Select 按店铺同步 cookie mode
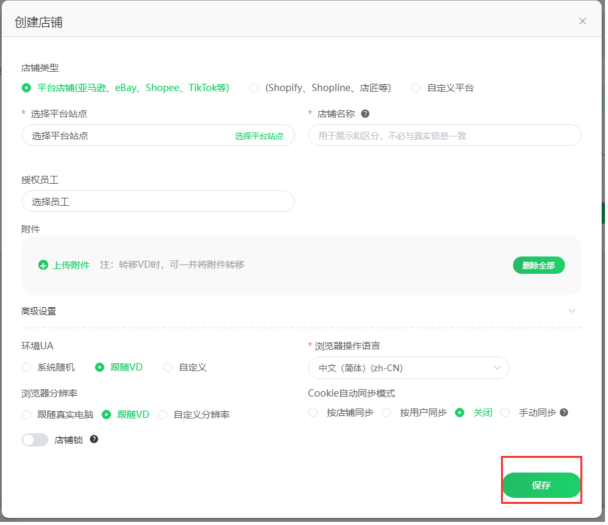Screen dimensions: 608x525 (x=314, y=414)
